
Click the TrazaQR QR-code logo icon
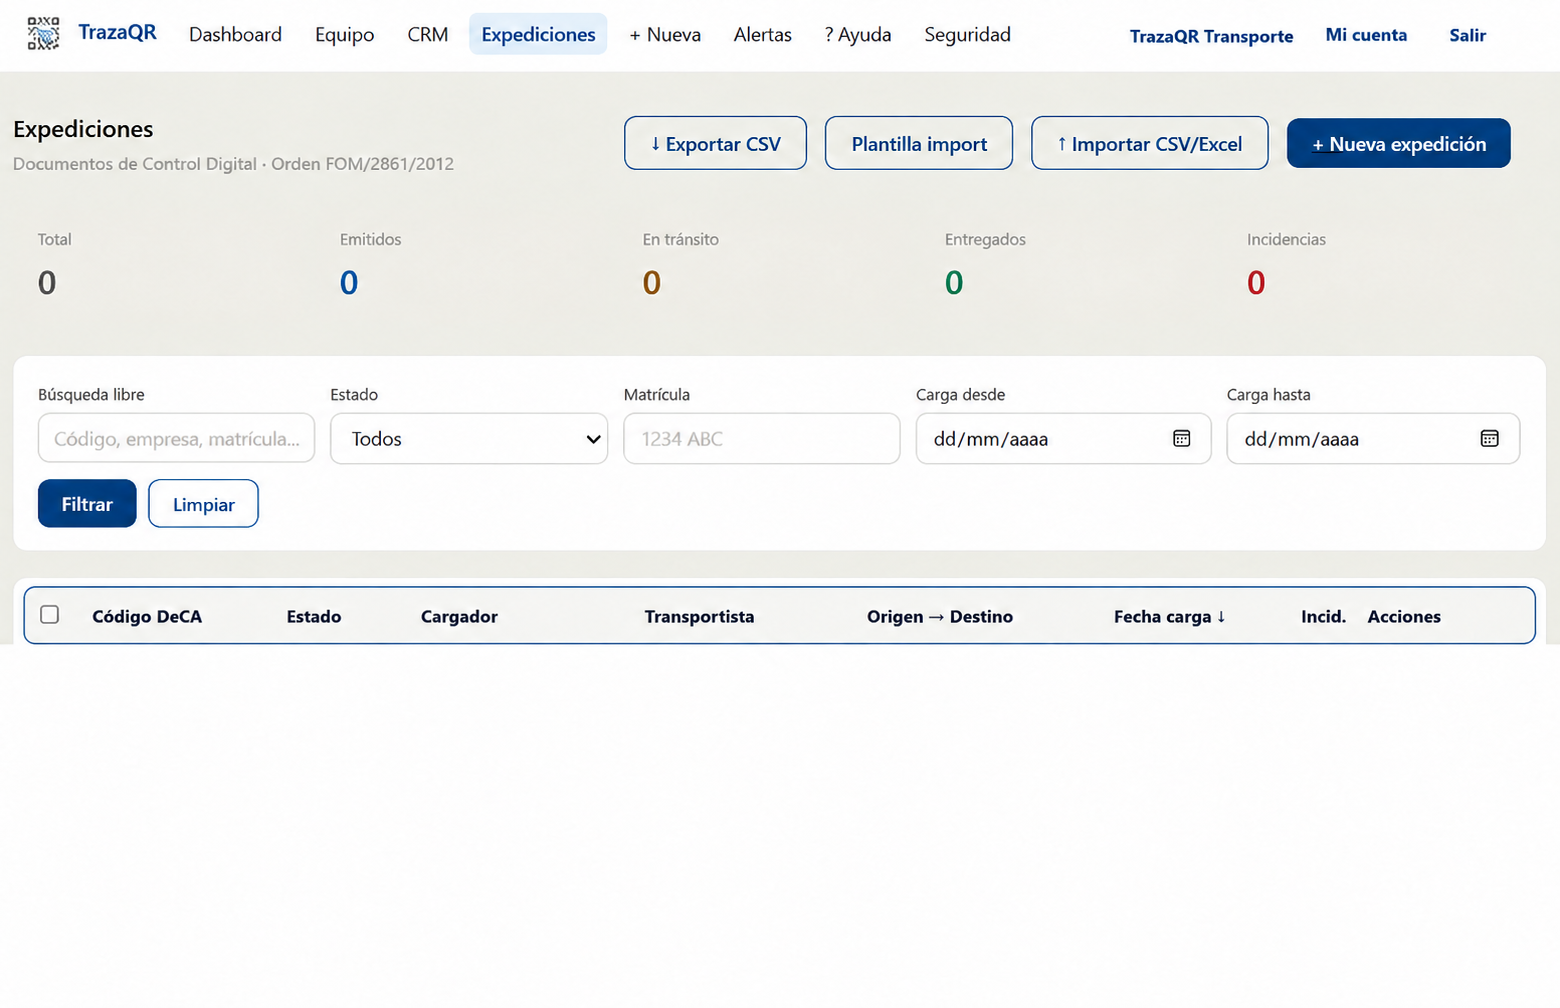(x=43, y=34)
